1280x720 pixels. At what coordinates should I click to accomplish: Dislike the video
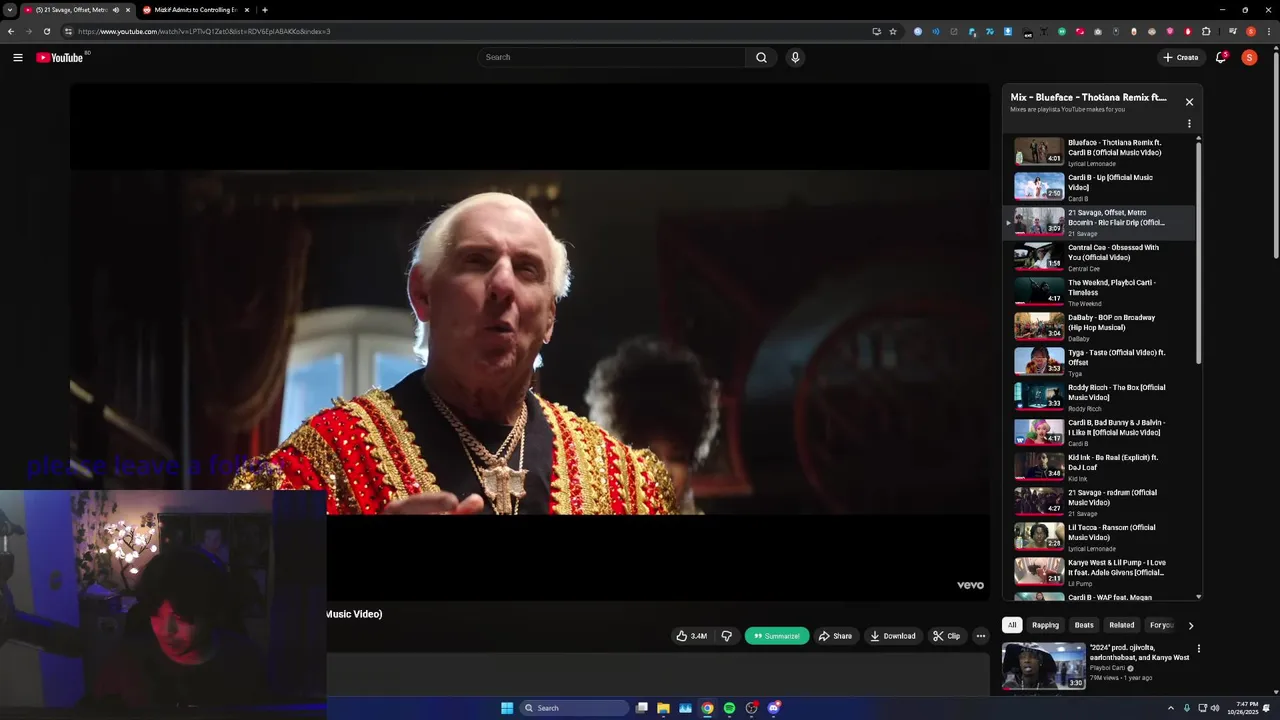[x=726, y=636]
